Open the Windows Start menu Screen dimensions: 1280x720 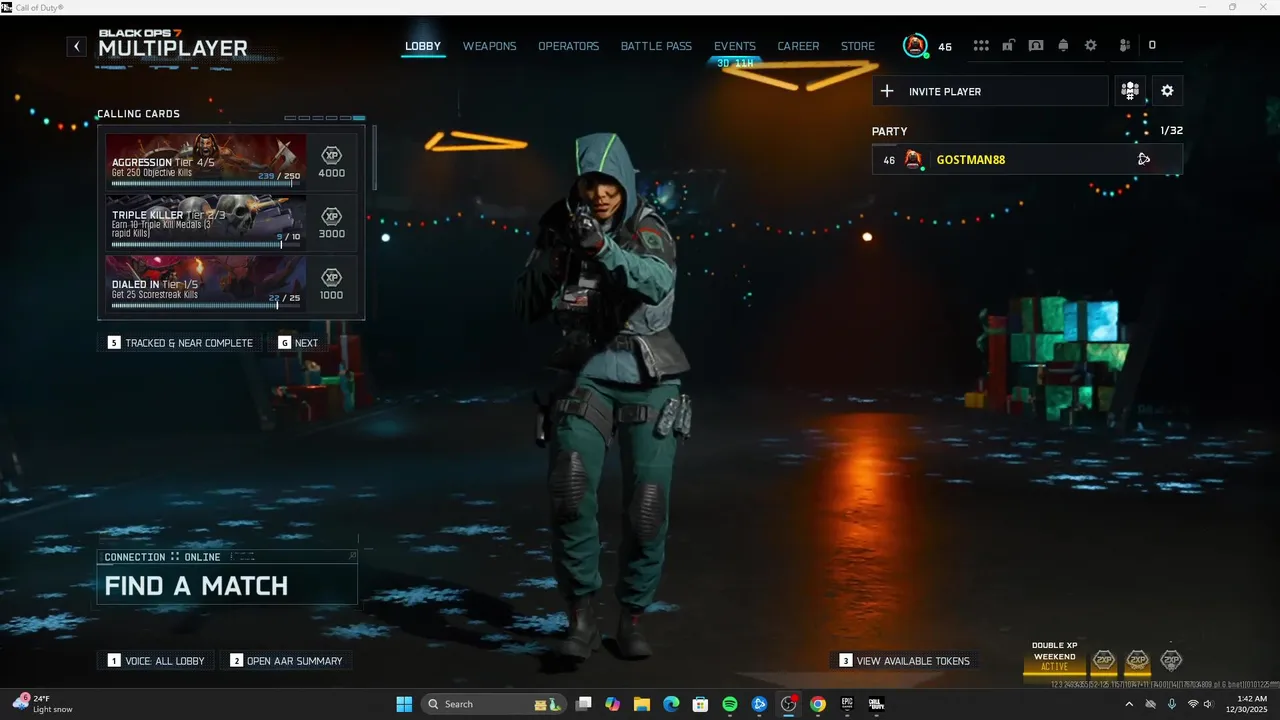[404, 704]
